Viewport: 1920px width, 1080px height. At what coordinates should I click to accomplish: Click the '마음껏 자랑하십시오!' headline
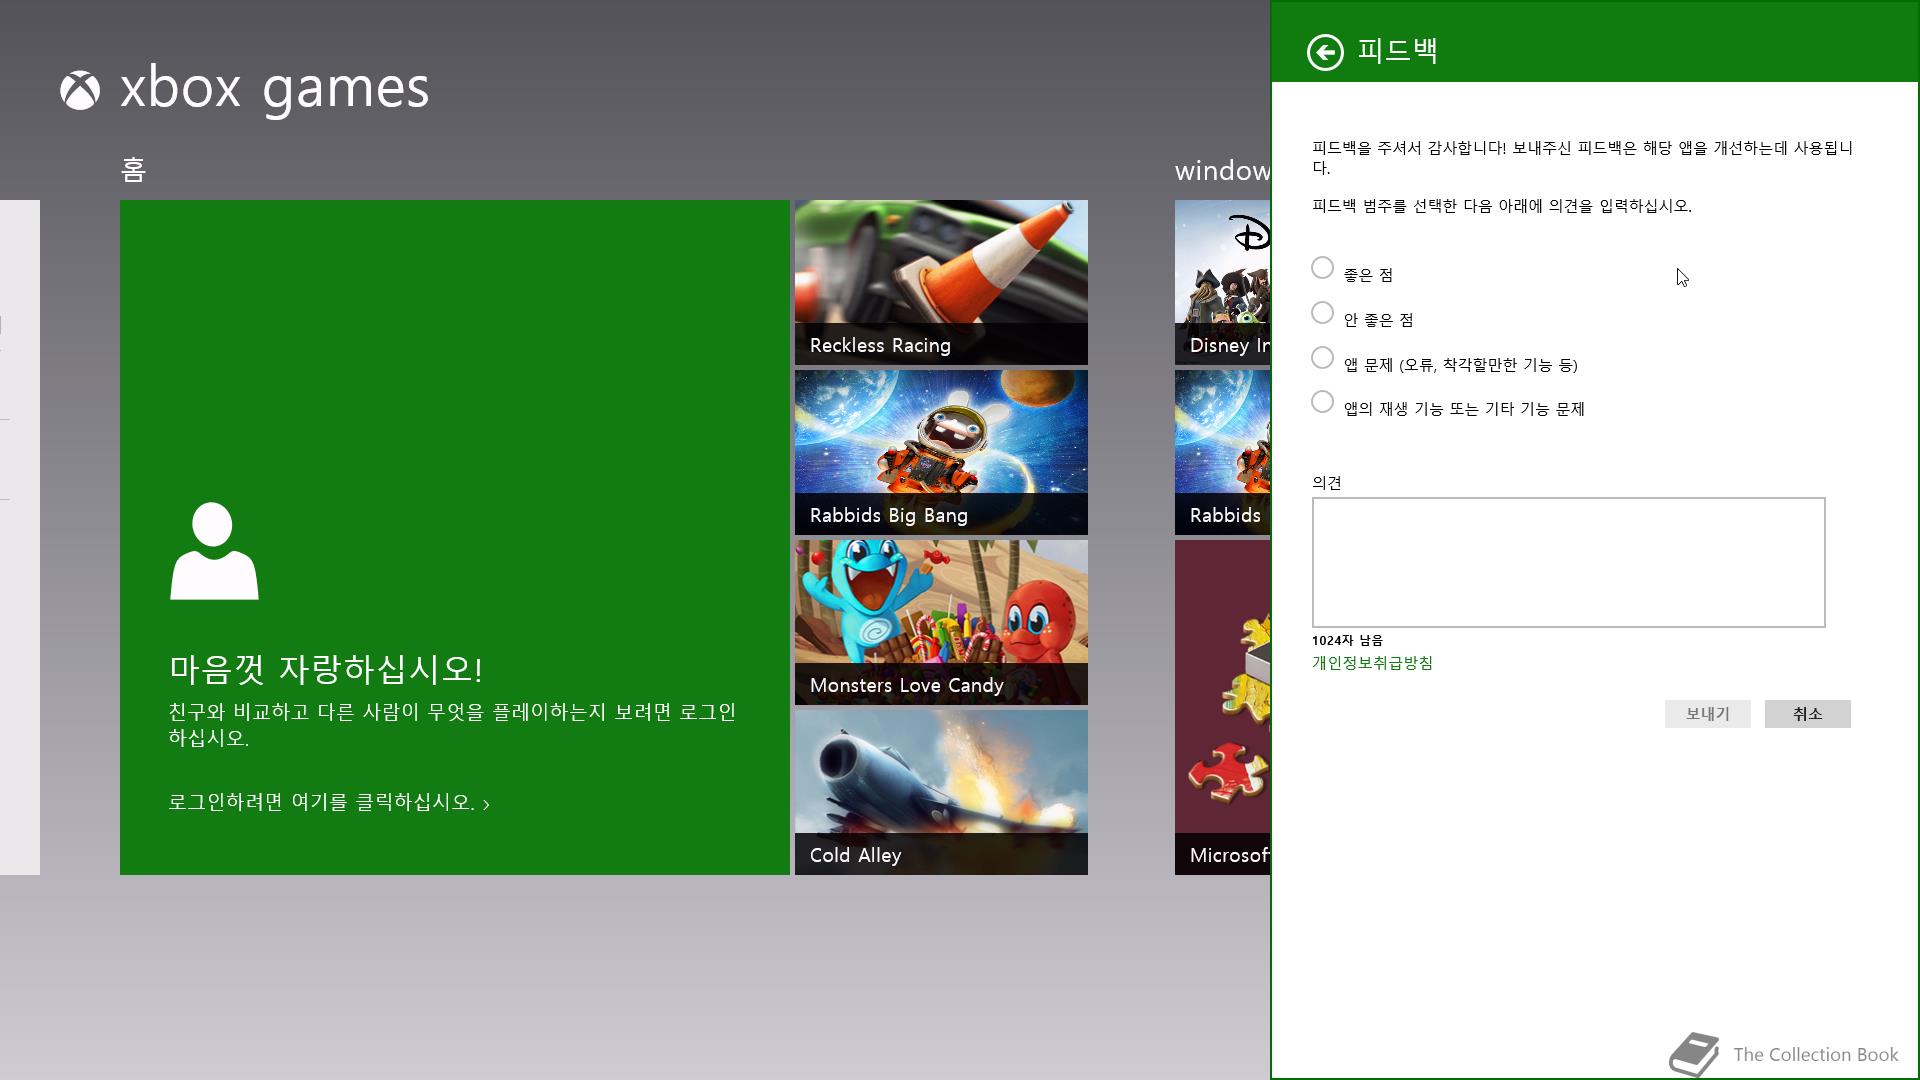click(x=326, y=669)
